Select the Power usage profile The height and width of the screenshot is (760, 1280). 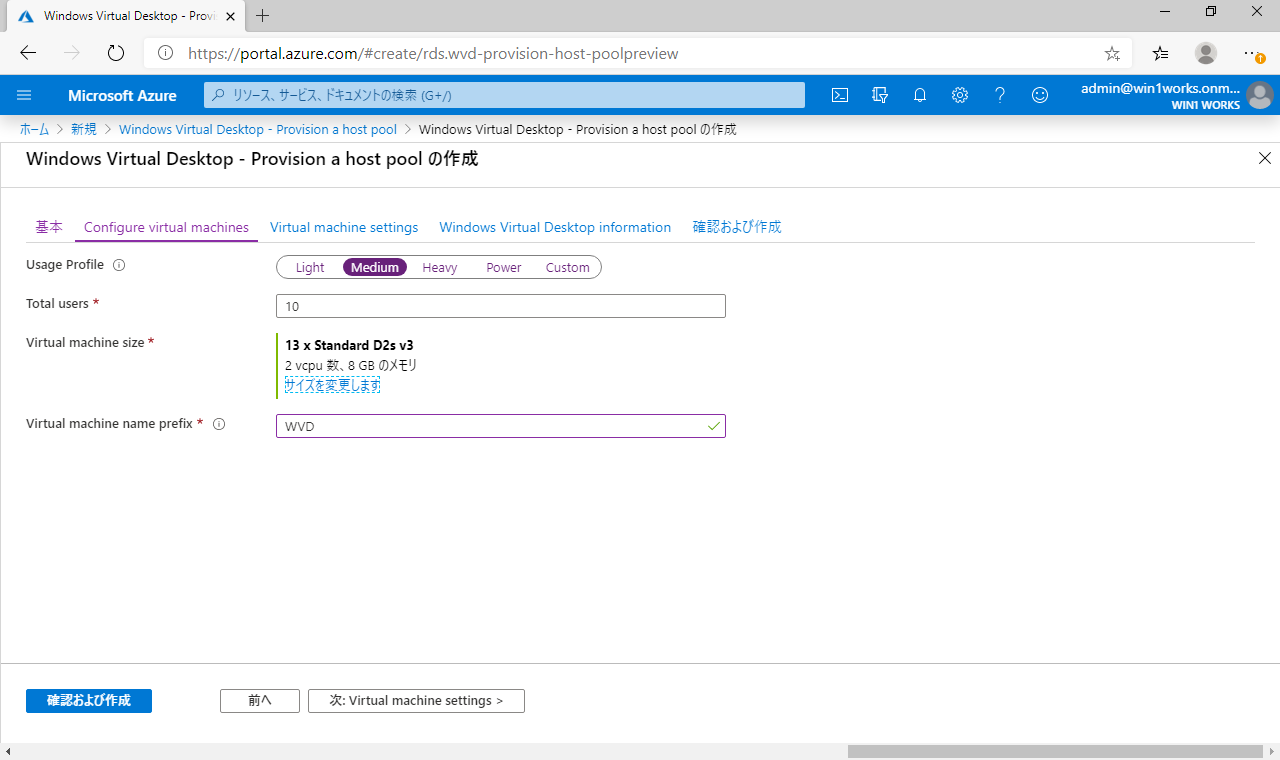[x=504, y=267]
